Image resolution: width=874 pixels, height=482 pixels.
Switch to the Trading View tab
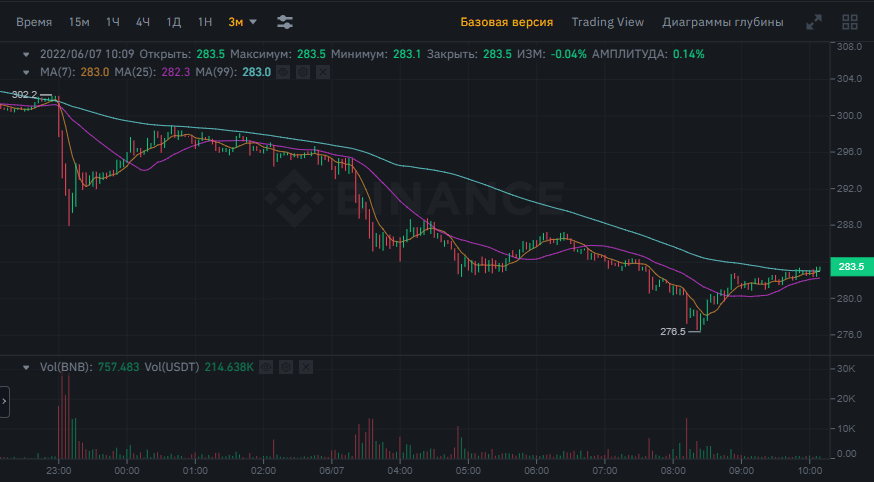coord(607,21)
